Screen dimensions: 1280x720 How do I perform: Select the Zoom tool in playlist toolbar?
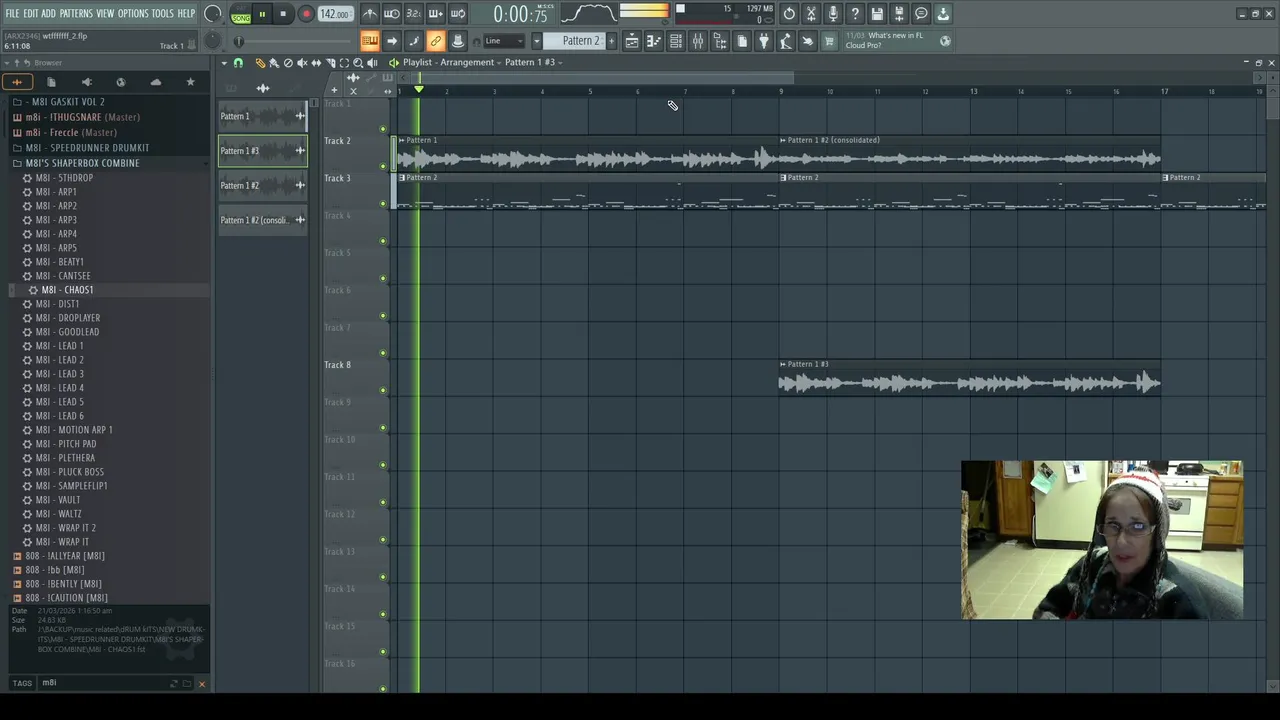pos(358,62)
